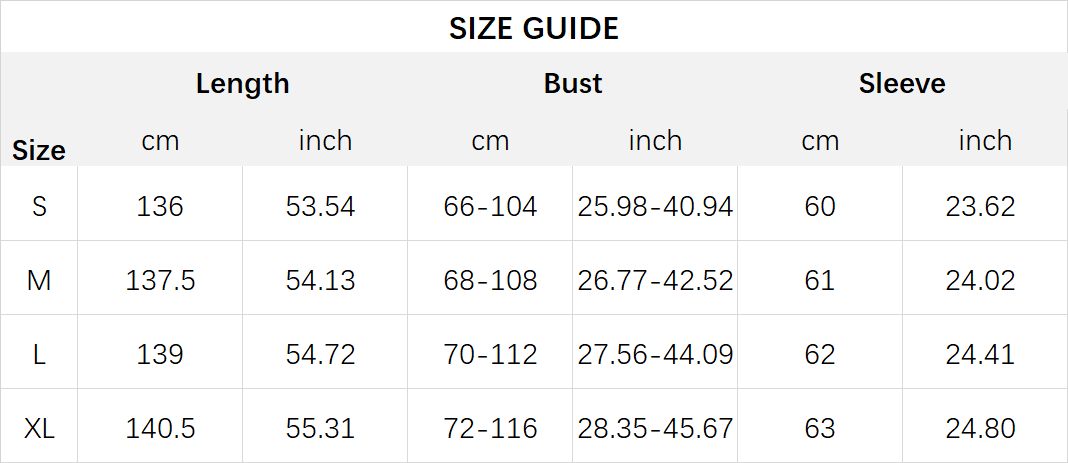
Task: Select the M size row label
Action: click(39, 281)
